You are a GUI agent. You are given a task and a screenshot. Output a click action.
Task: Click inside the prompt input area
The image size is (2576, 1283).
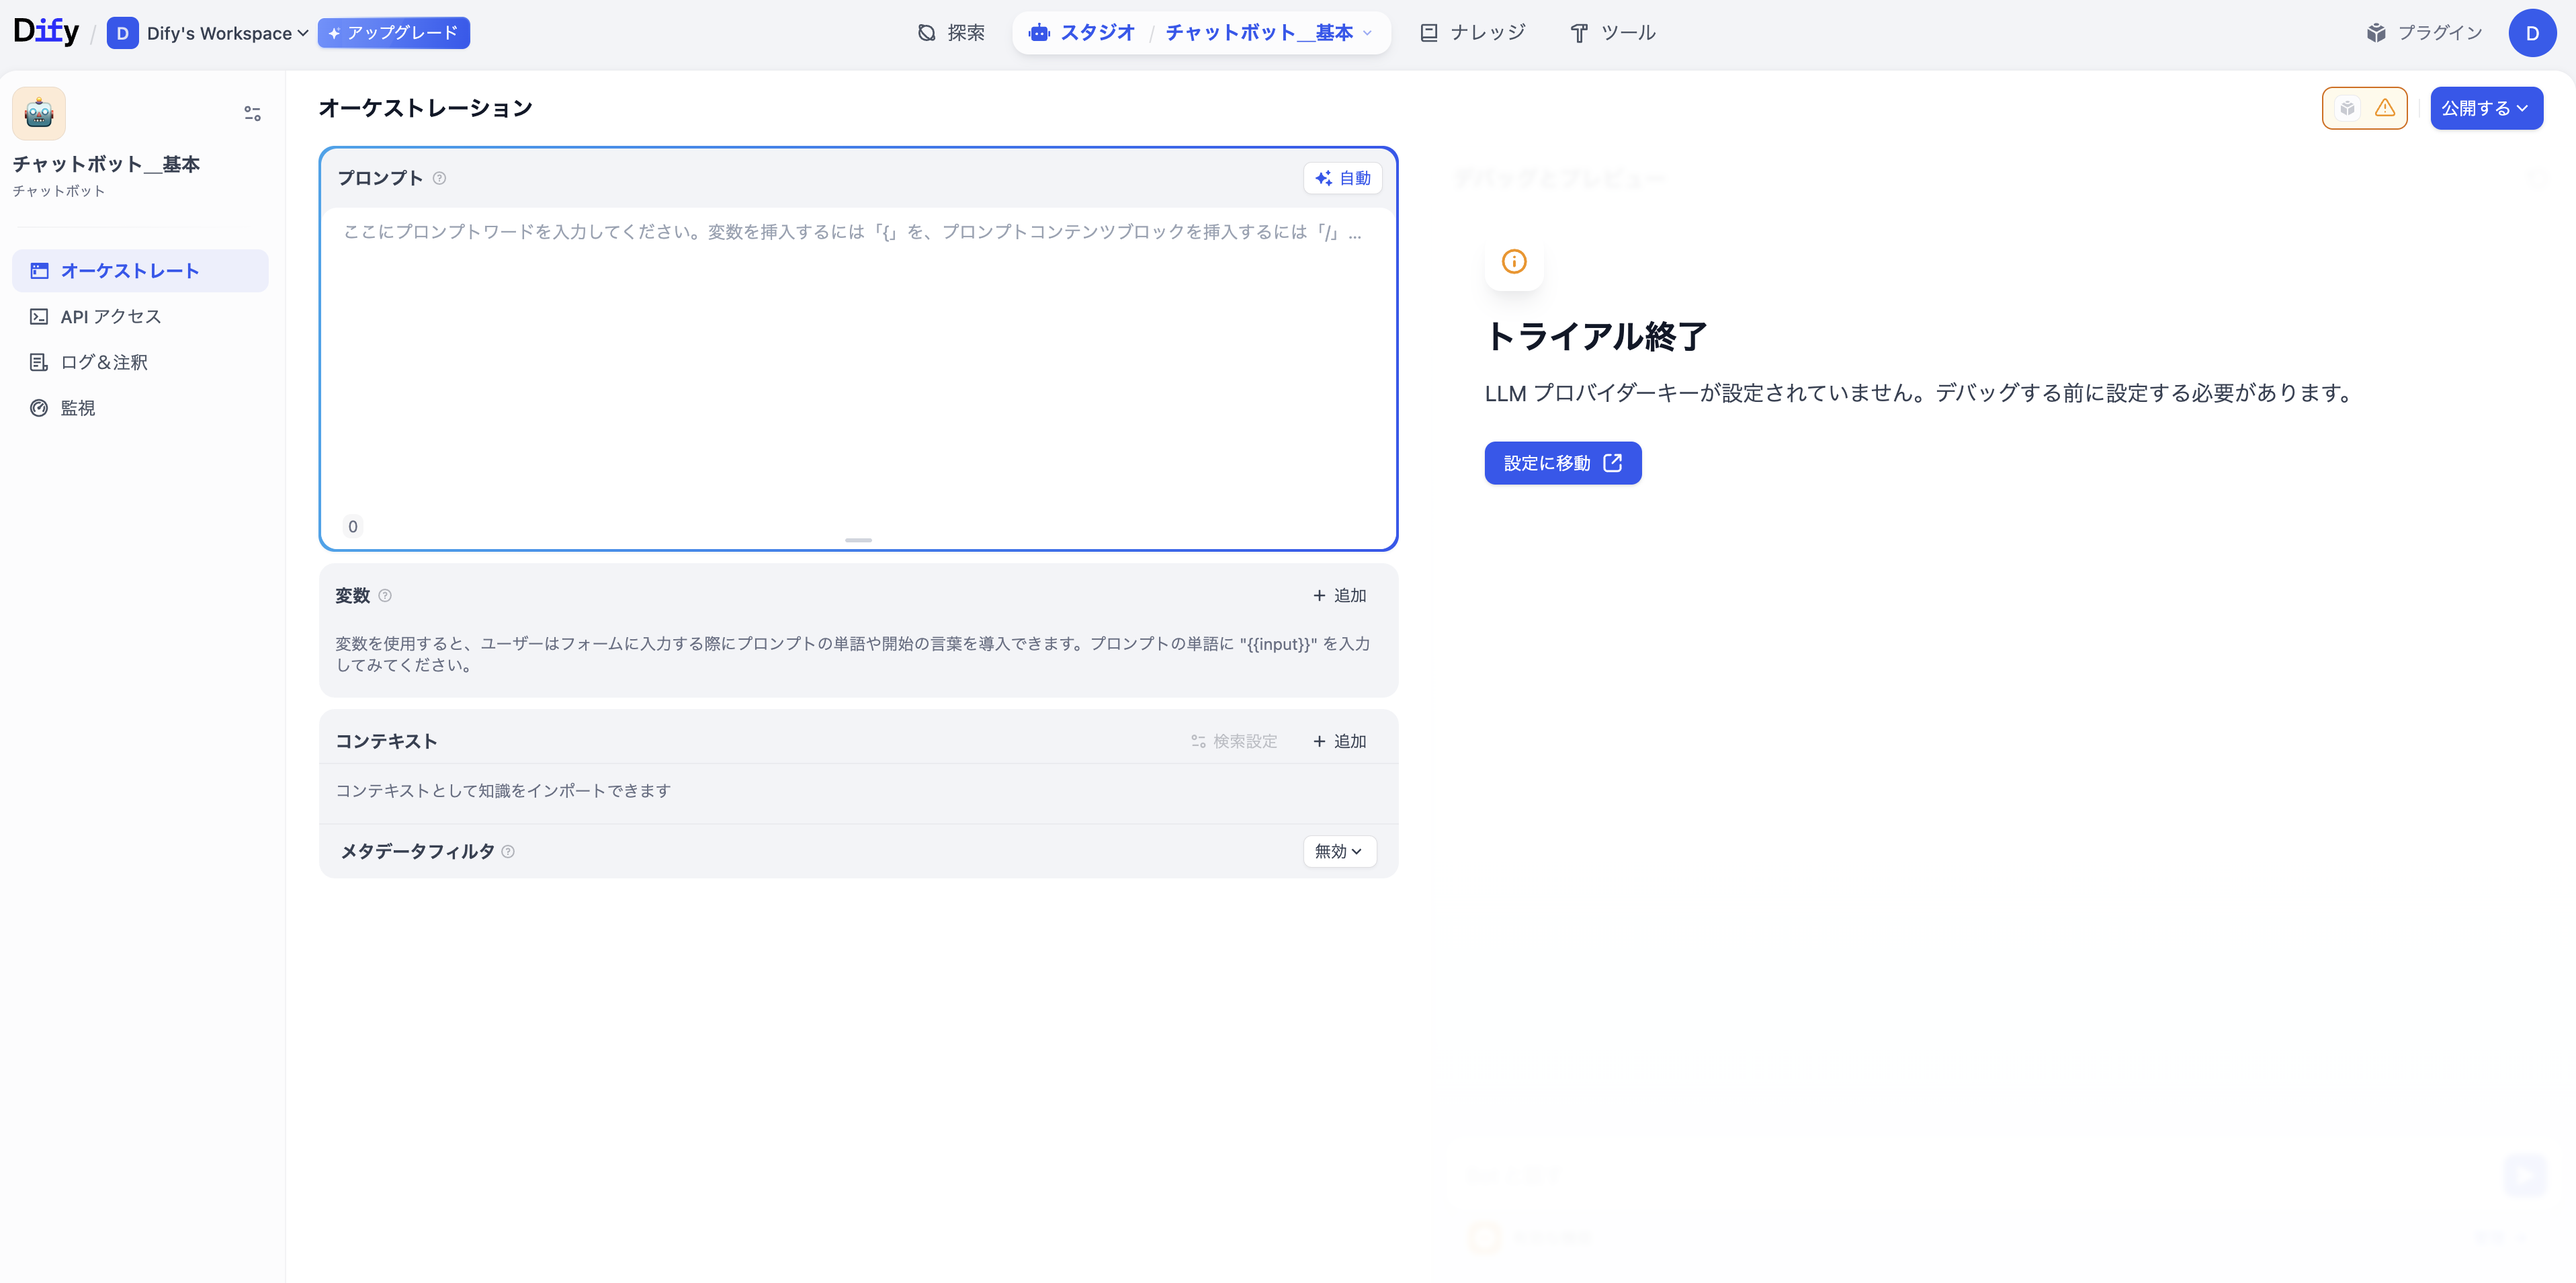point(858,350)
